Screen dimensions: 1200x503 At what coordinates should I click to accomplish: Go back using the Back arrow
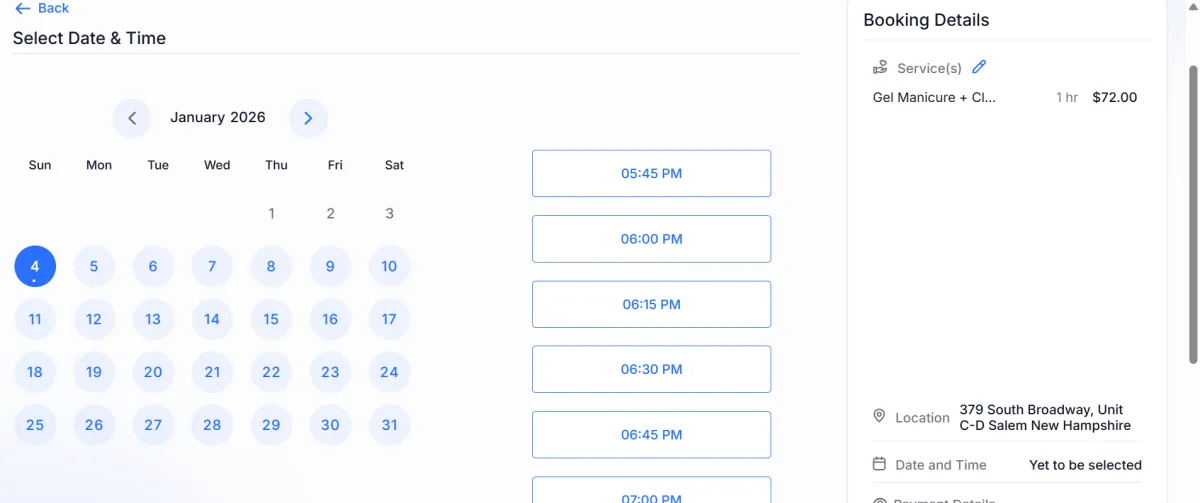coord(42,8)
